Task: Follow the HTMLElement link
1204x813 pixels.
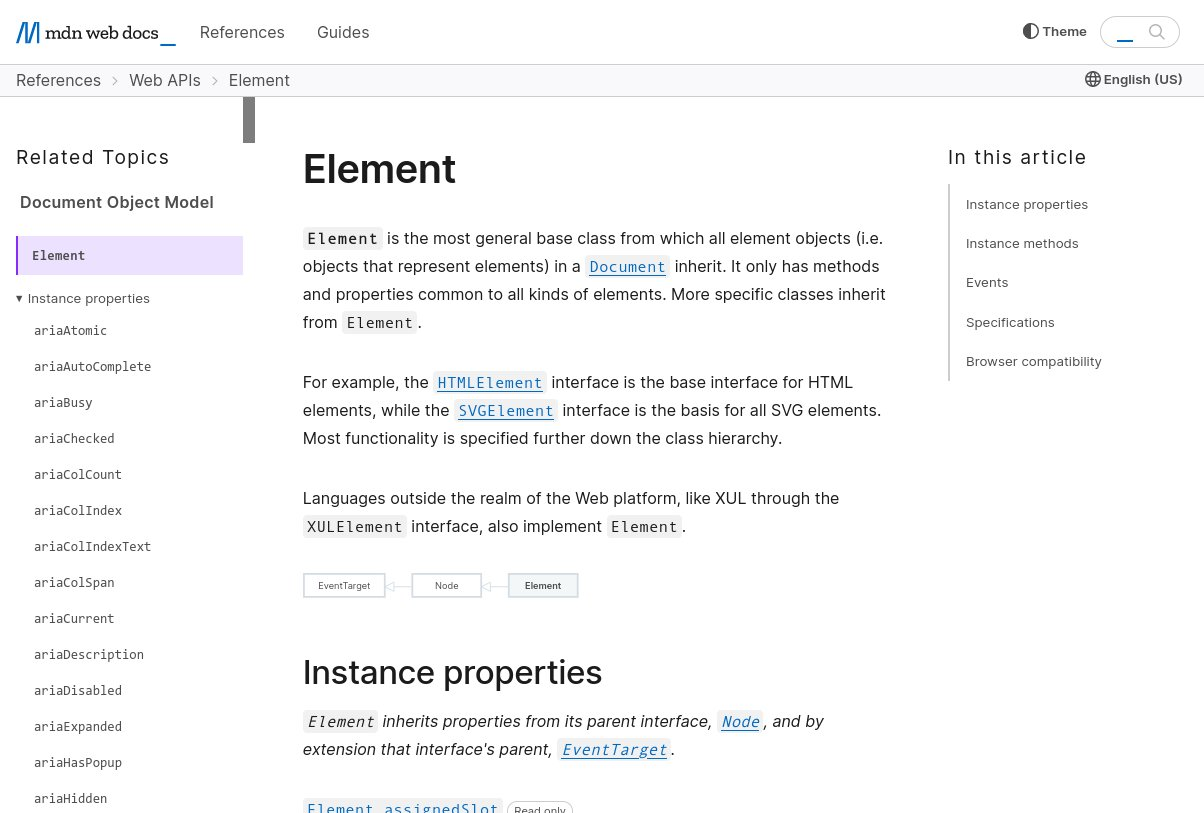Action: click(x=490, y=383)
